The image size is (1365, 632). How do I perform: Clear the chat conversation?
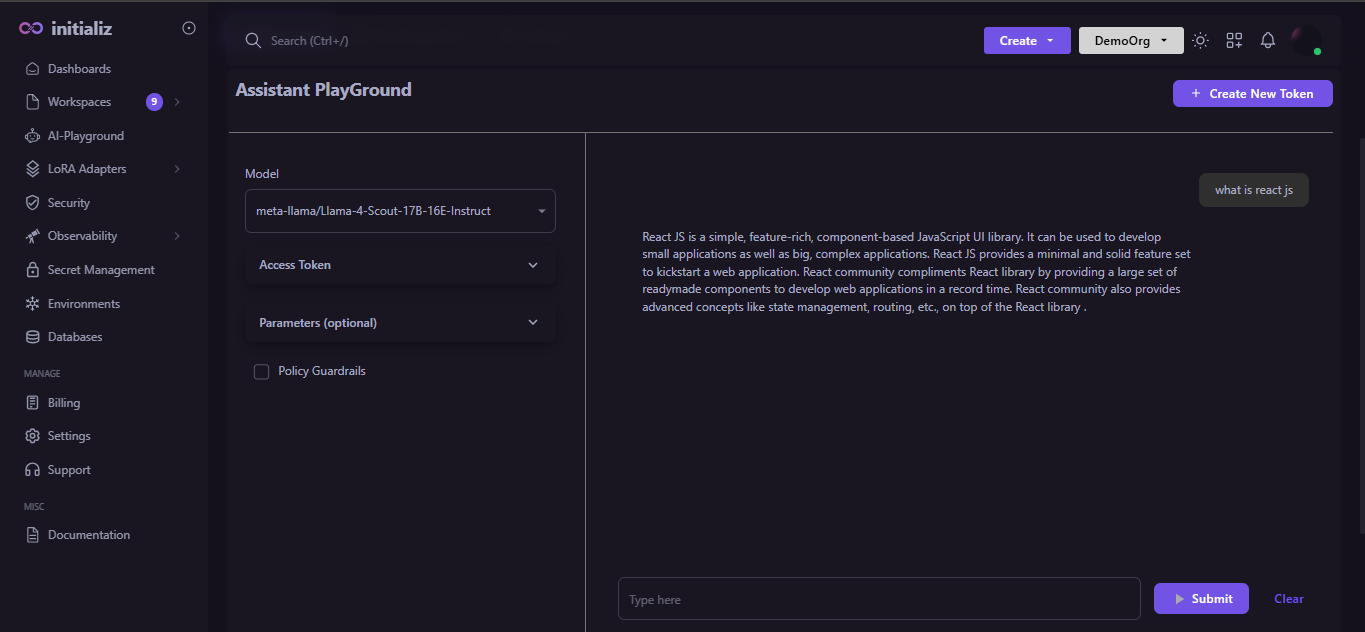pos(1288,599)
